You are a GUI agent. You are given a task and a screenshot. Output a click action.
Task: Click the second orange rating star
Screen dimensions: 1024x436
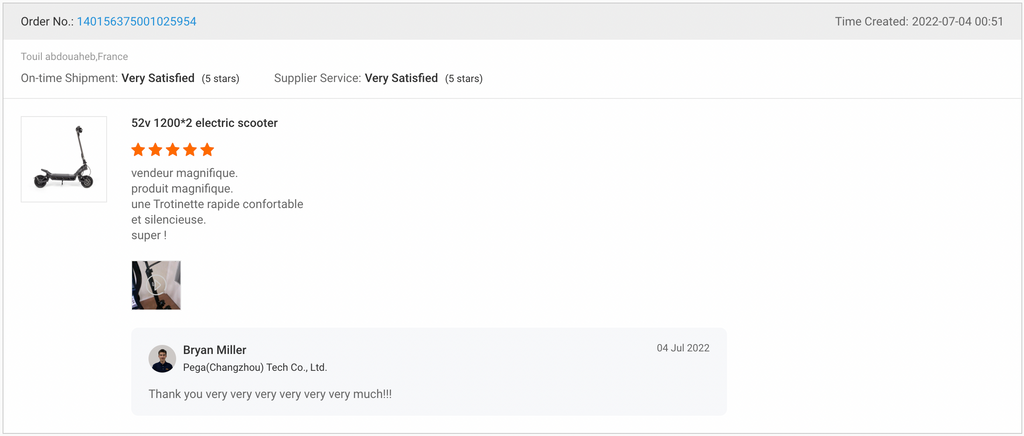[x=155, y=150]
